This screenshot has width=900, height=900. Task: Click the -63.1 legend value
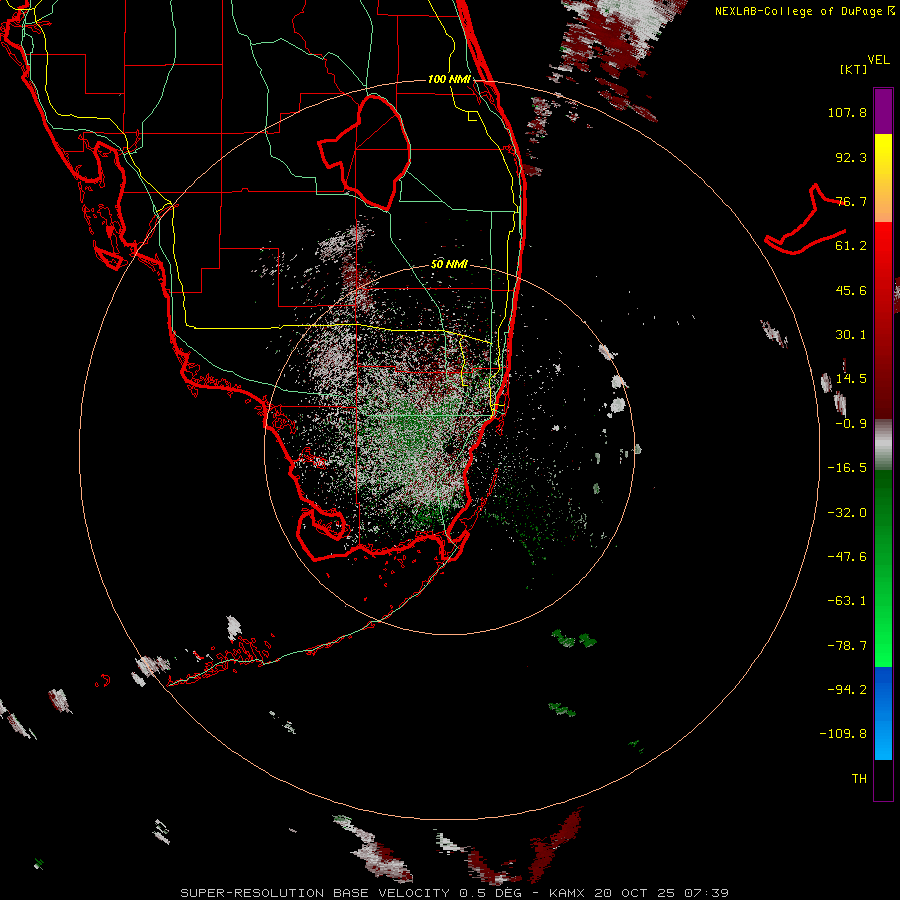[x=847, y=601]
